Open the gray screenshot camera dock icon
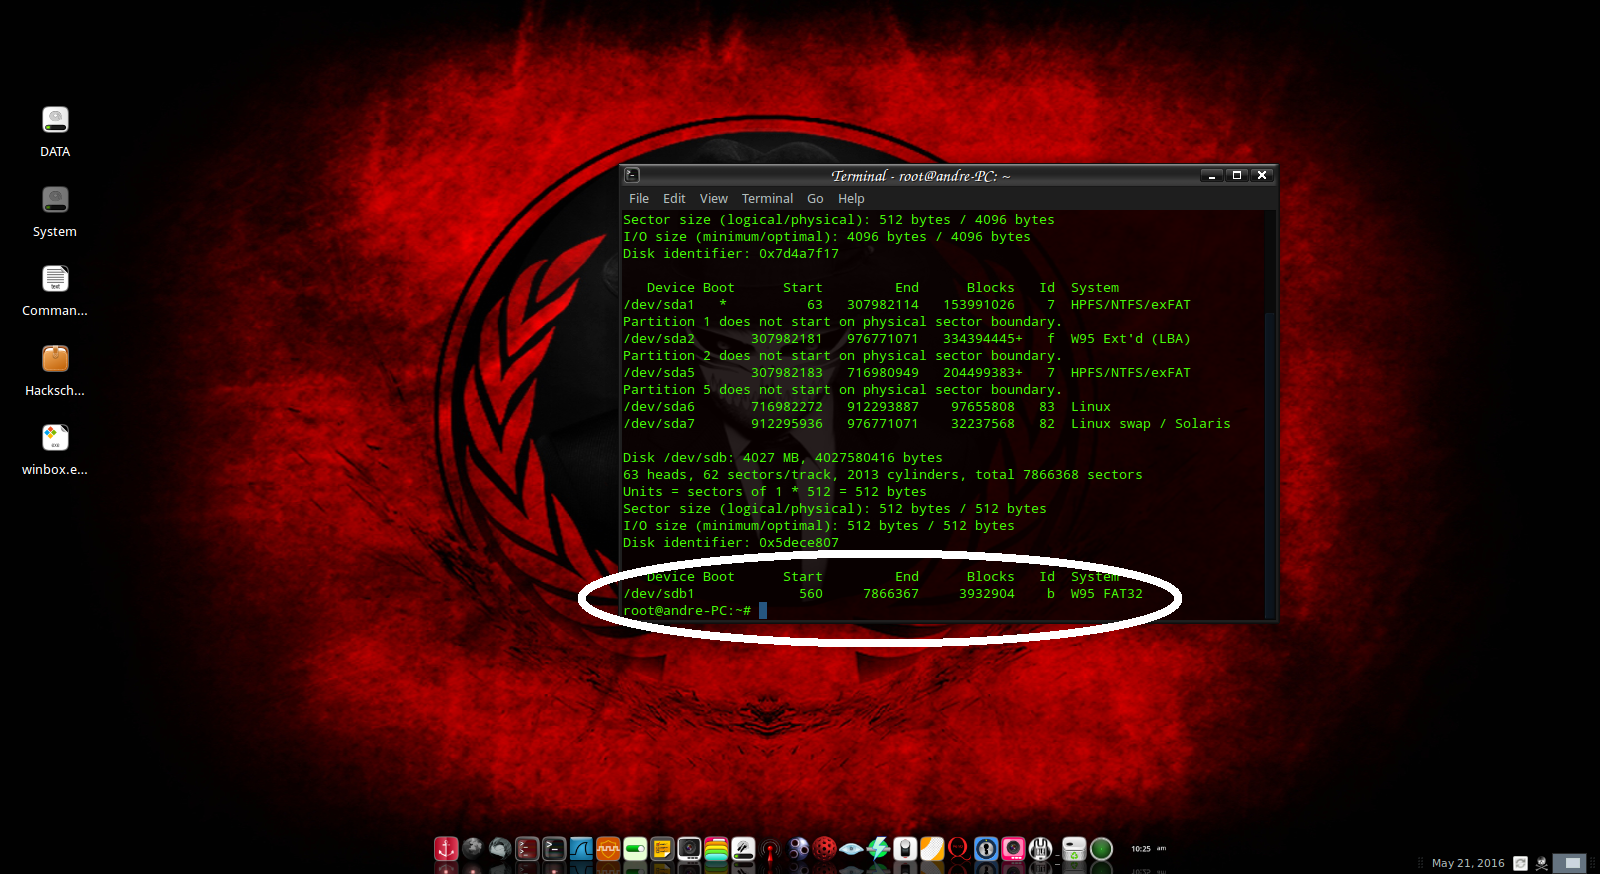The image size is (1600, 874). (x=689, y=849)
